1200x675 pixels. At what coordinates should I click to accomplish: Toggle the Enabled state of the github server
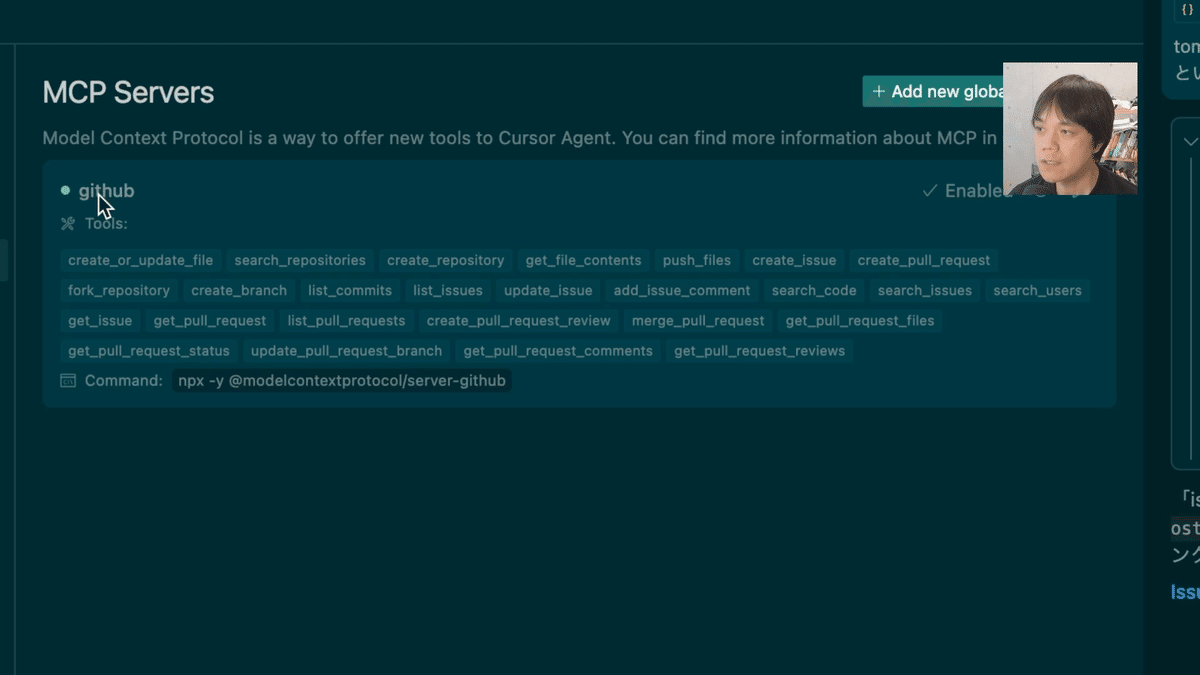pos(975,190)
